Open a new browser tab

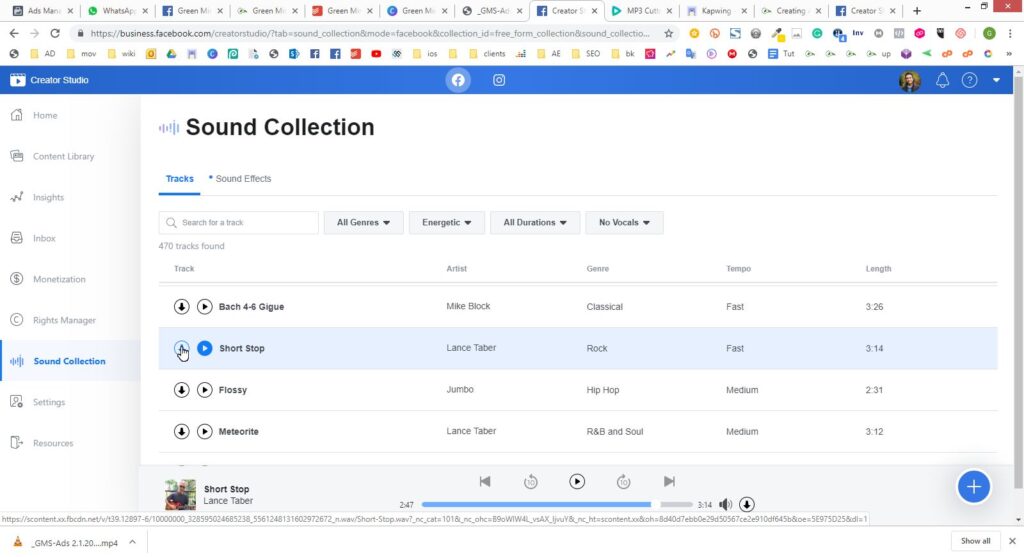[917, 10]
